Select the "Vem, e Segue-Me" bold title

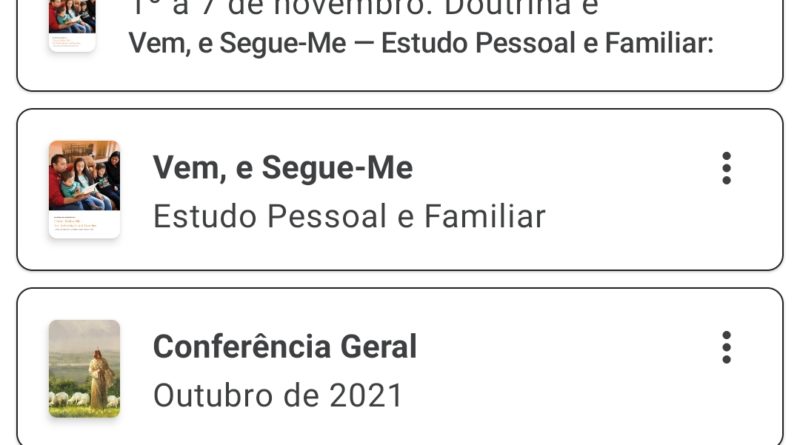pos(282,168)
